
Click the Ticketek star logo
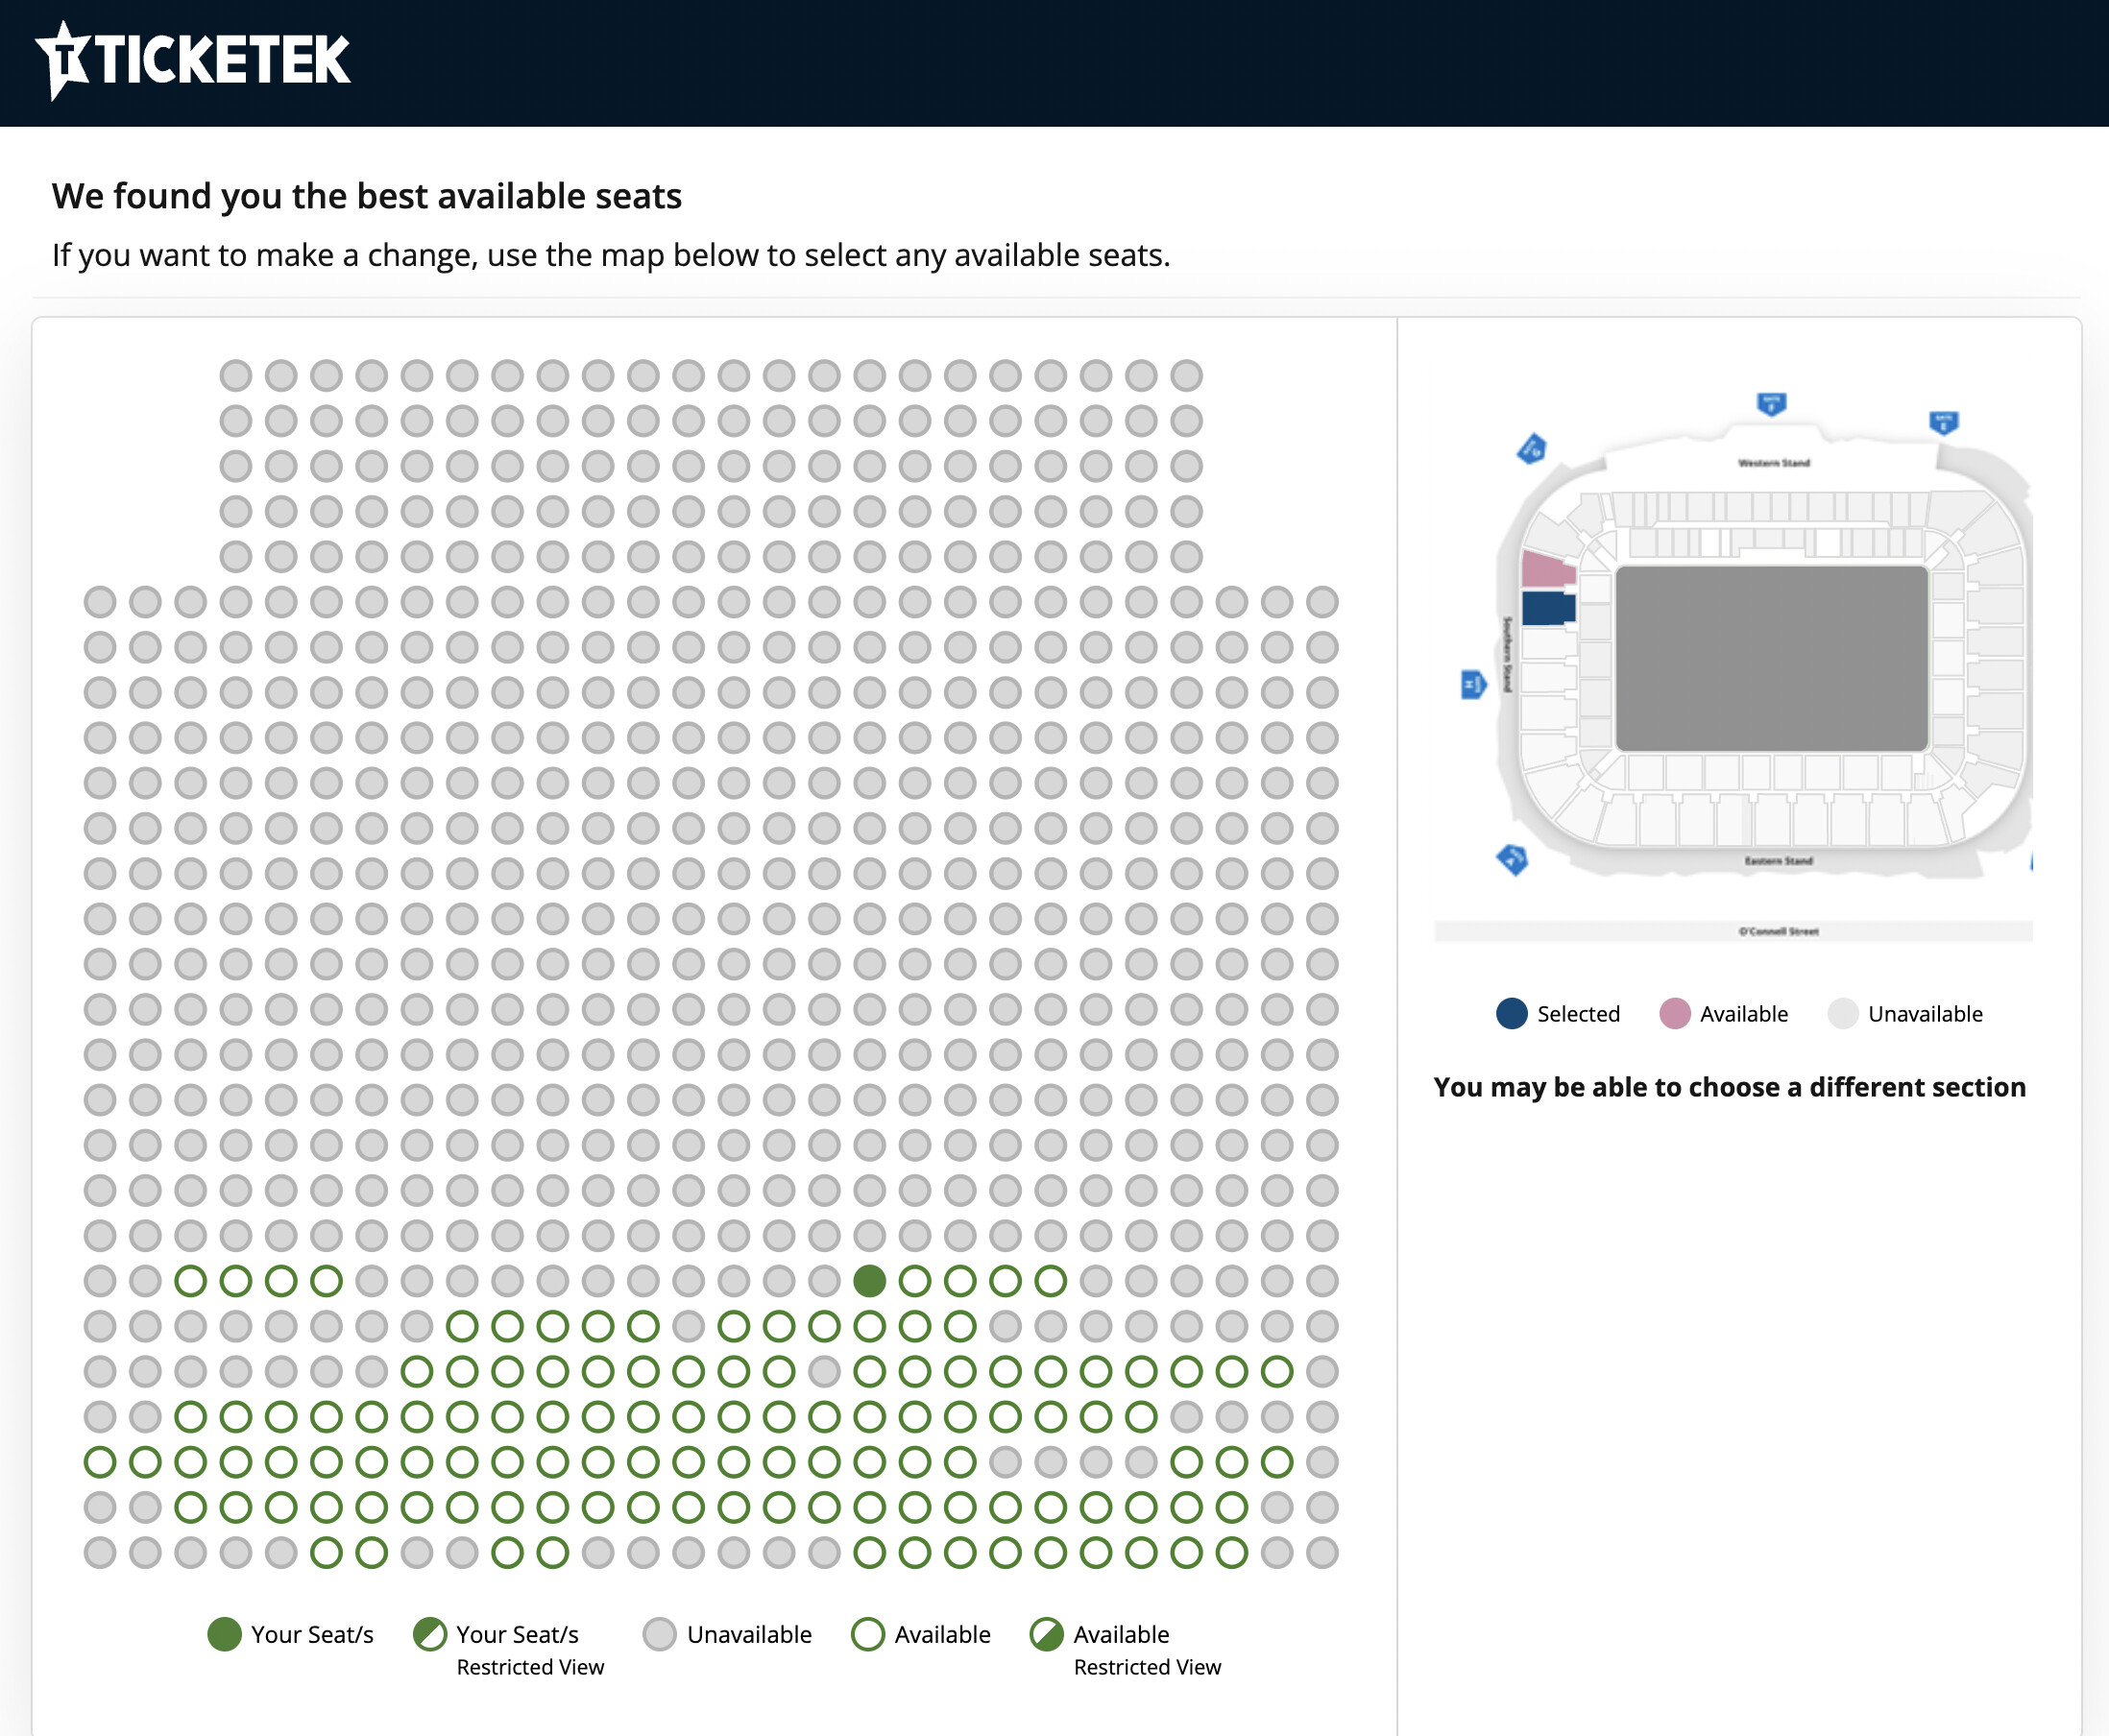click(x=64, y=59)
